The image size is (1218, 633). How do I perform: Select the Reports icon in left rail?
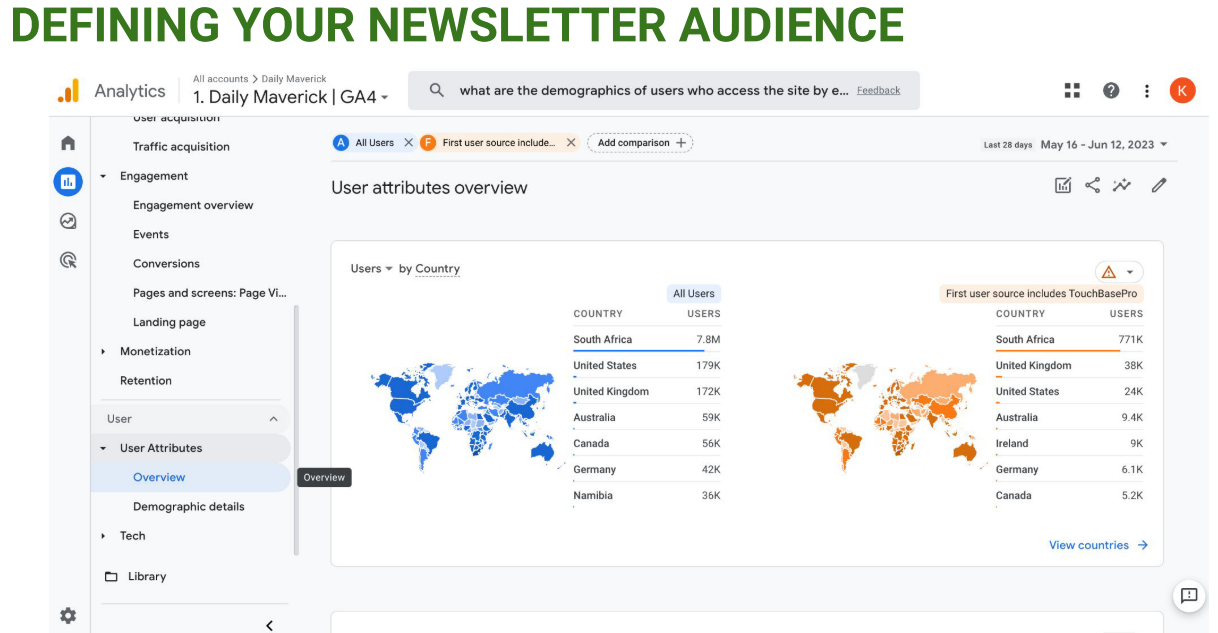click(x=68, y=182)
